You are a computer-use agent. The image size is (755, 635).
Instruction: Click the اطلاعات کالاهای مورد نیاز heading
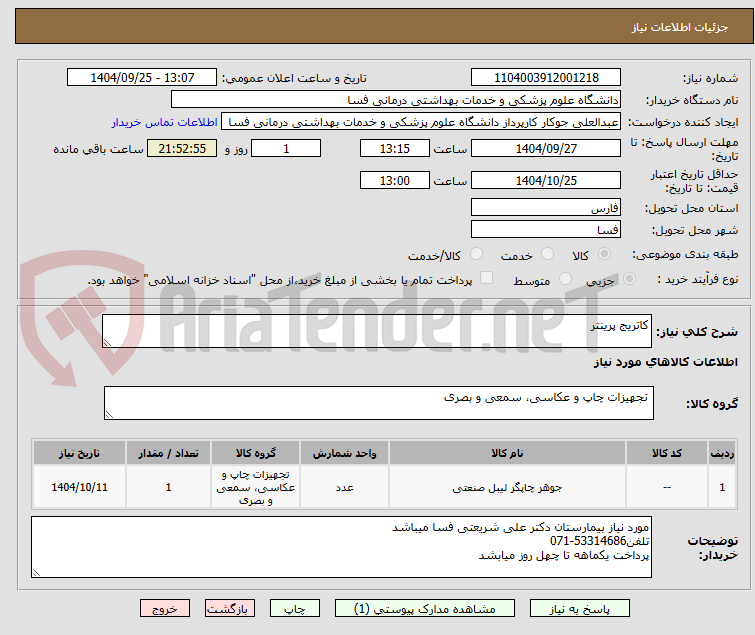coord(665,362)
